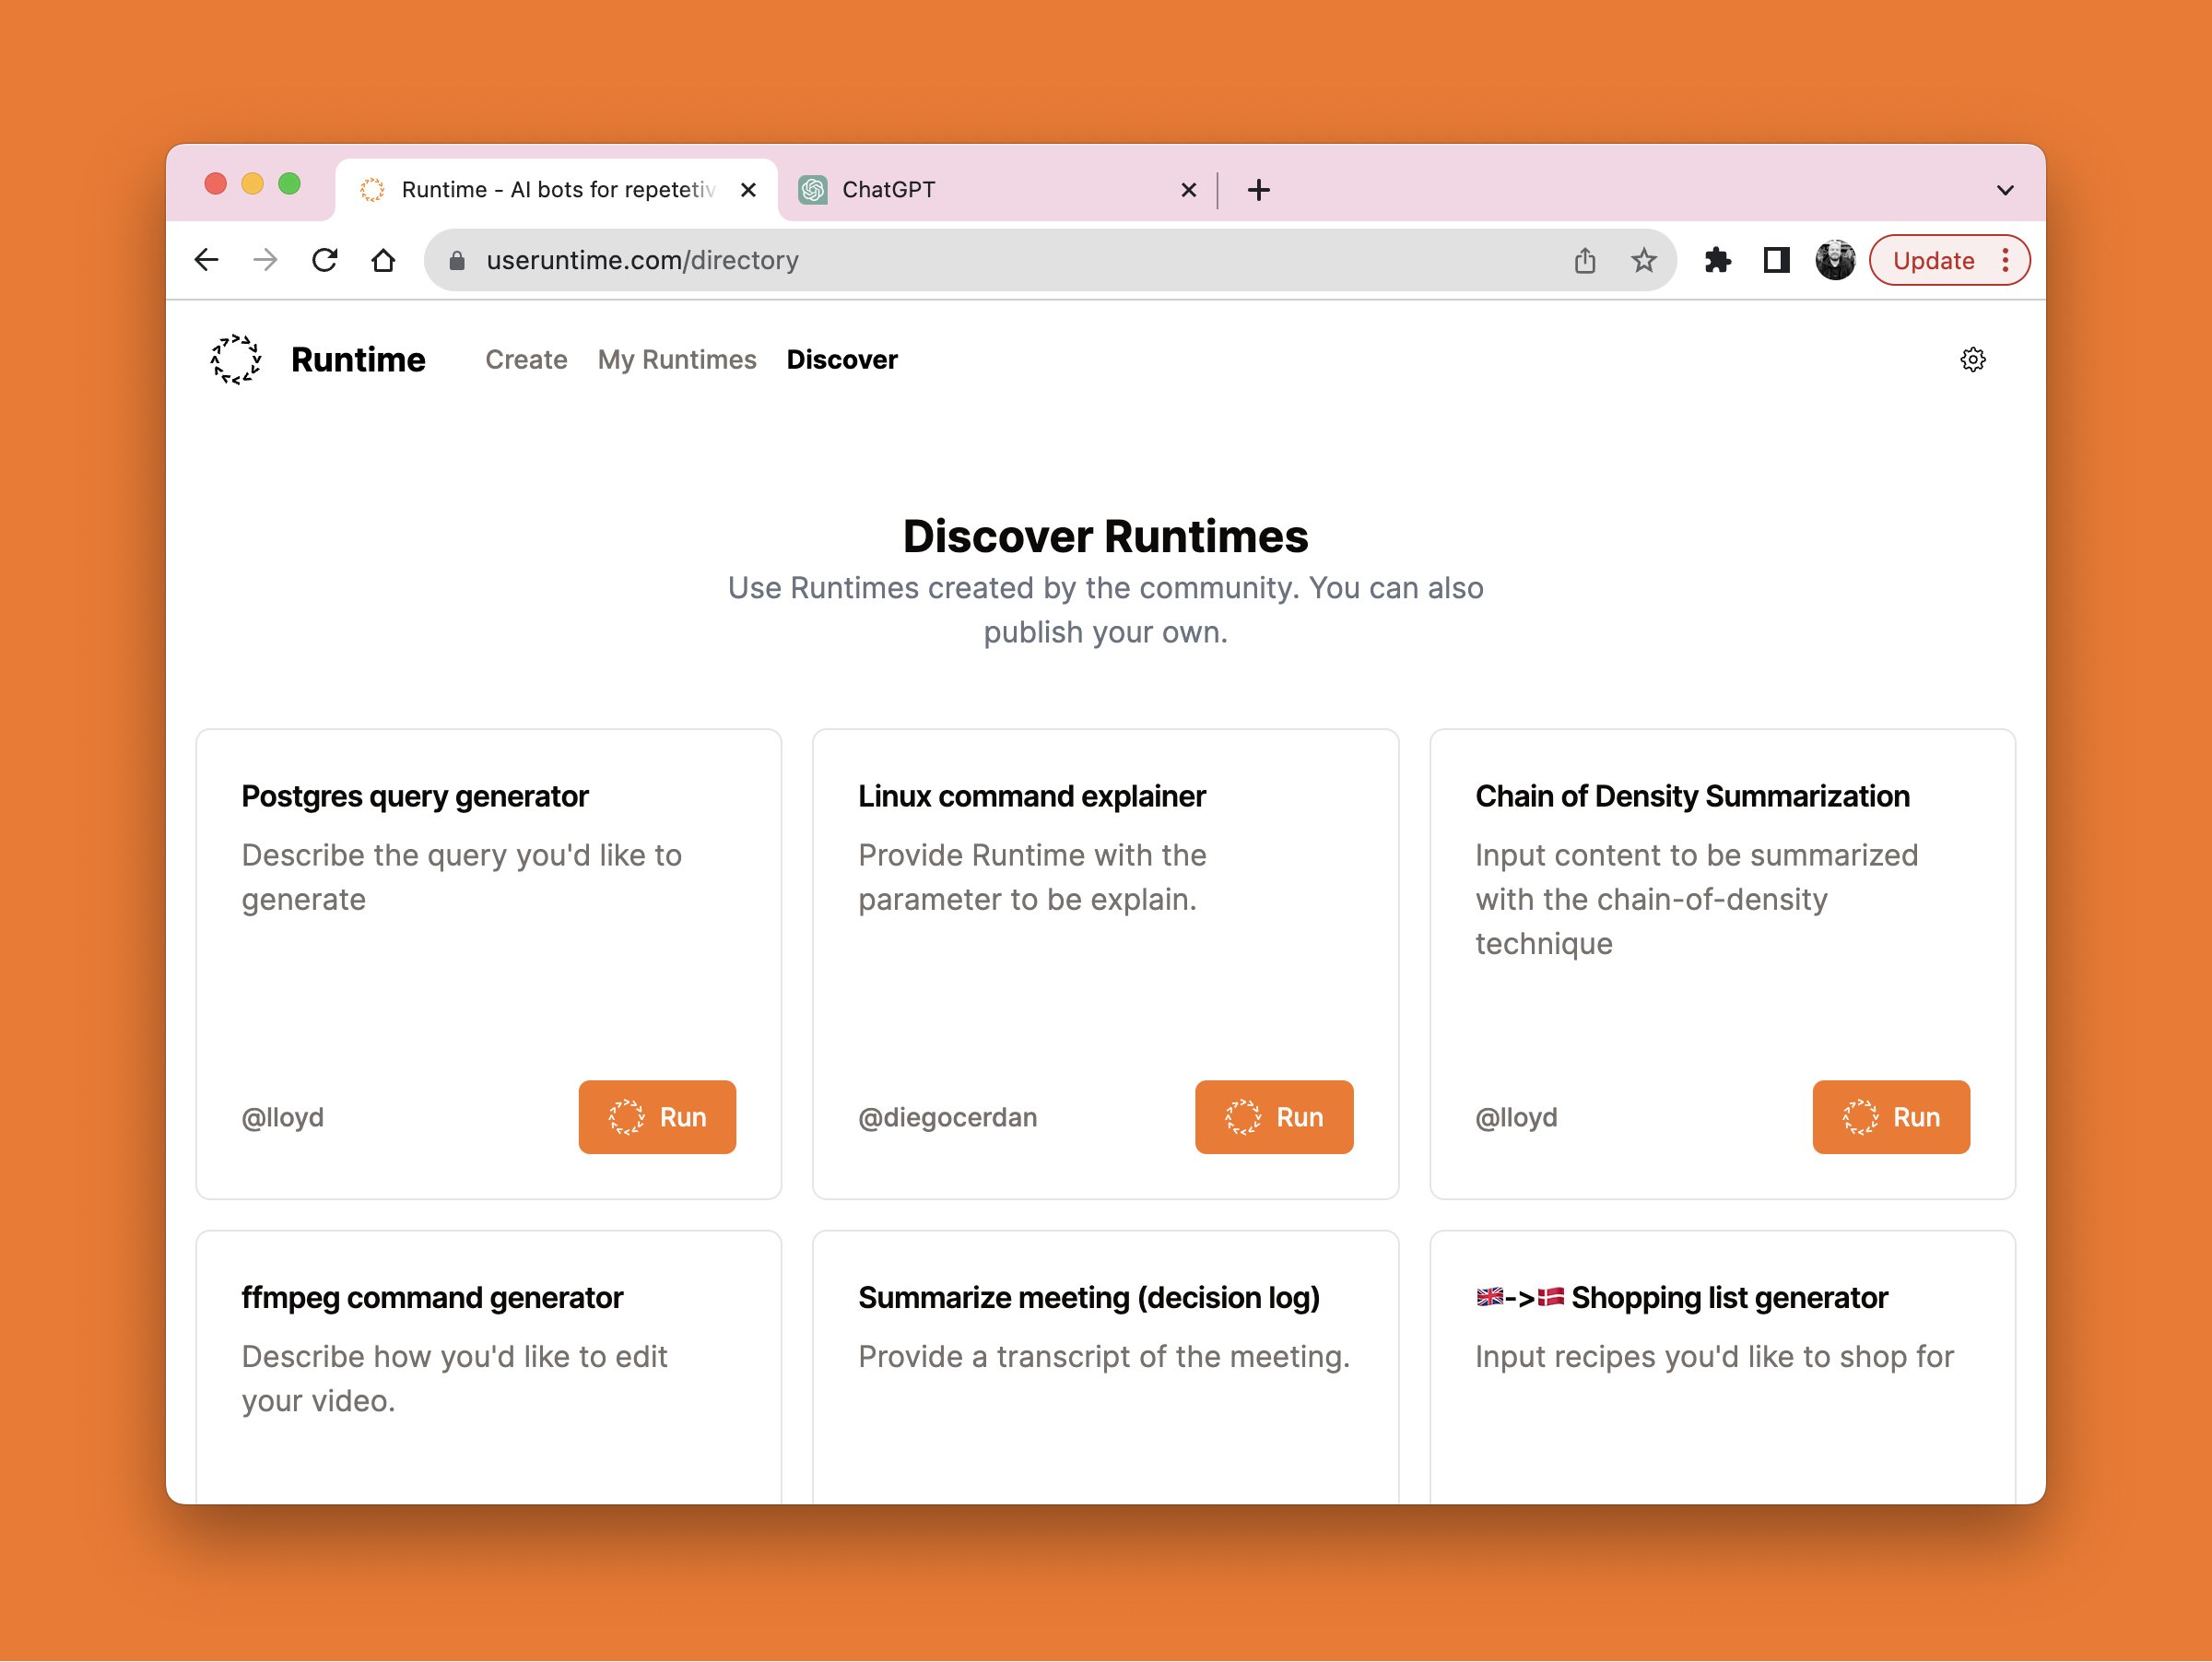
Task: Click the share icon in the address bar
Action: (x=1585, y=260)
